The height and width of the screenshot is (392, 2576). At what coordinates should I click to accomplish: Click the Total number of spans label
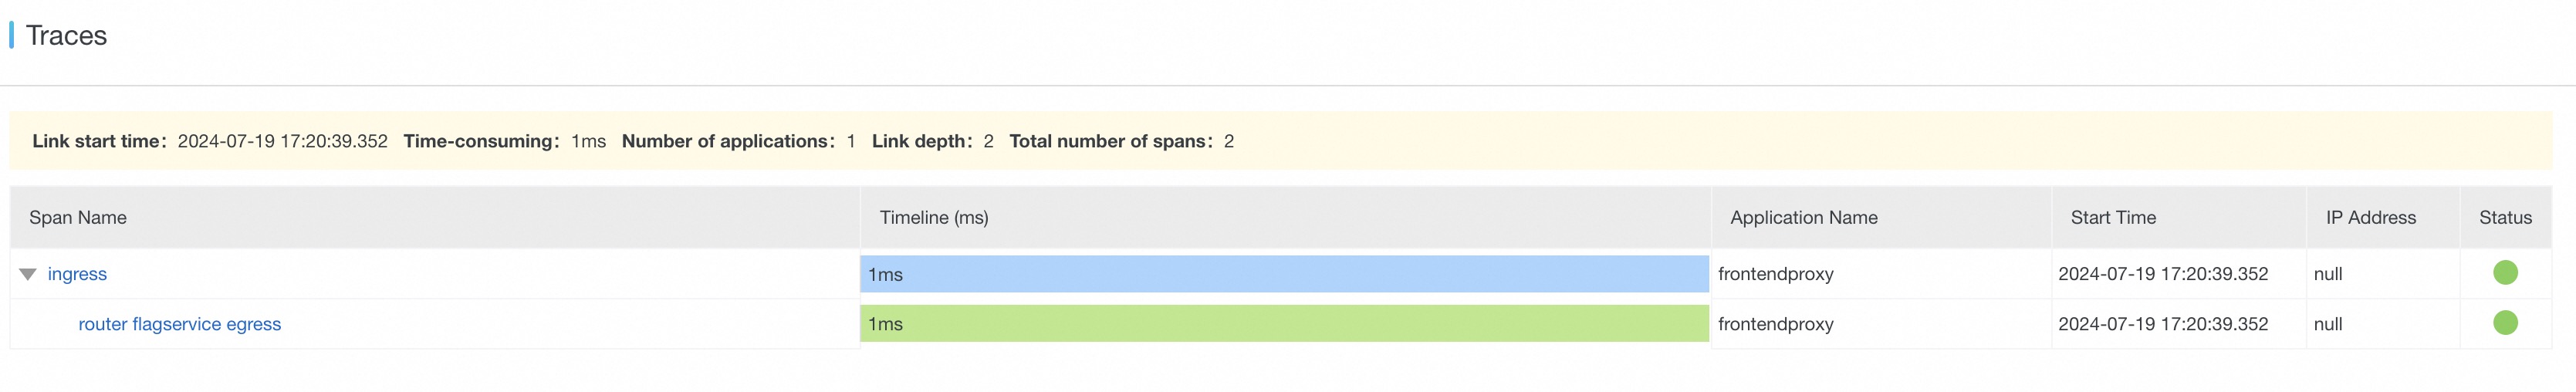pos(1110,141)
